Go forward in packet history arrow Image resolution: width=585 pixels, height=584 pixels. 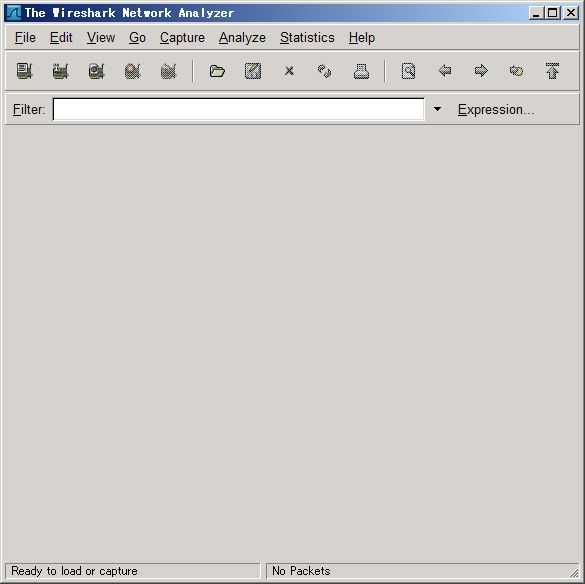481,71
